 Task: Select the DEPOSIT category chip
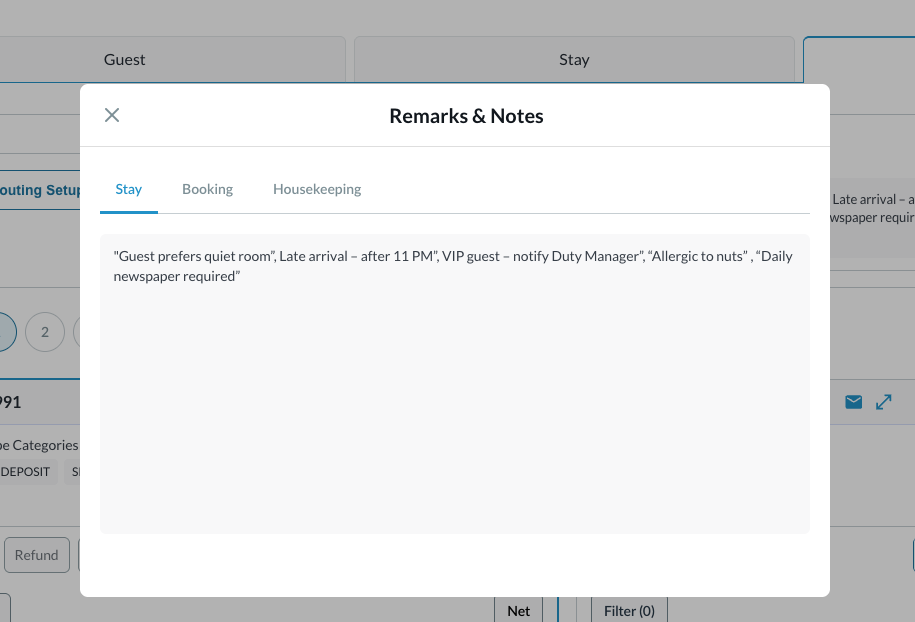[x=27, y=471]
